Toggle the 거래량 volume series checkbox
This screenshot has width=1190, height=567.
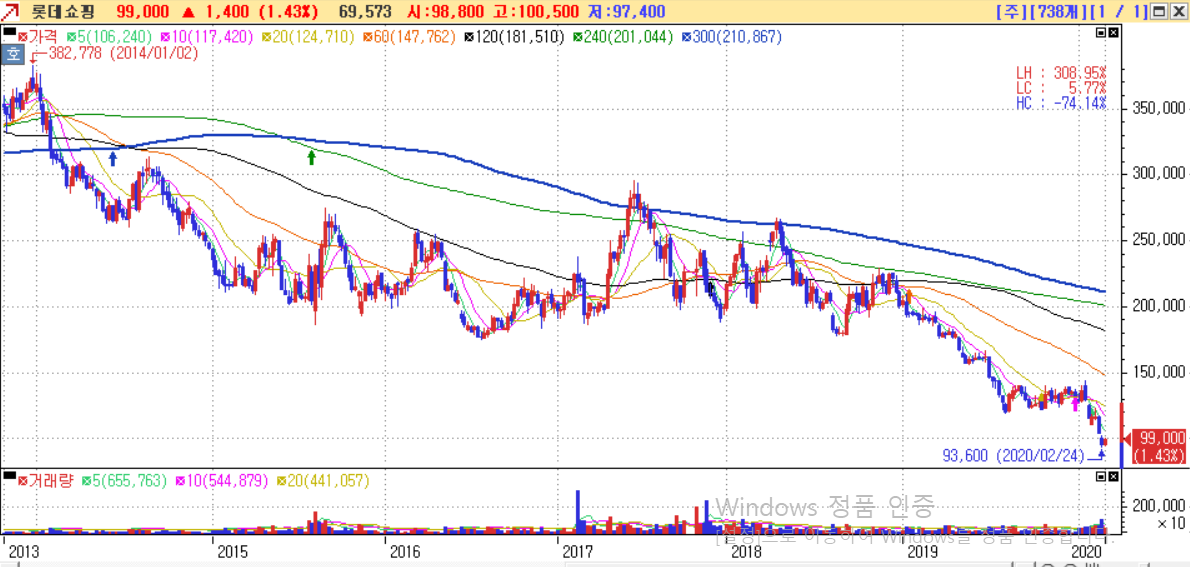pos(22,480)
